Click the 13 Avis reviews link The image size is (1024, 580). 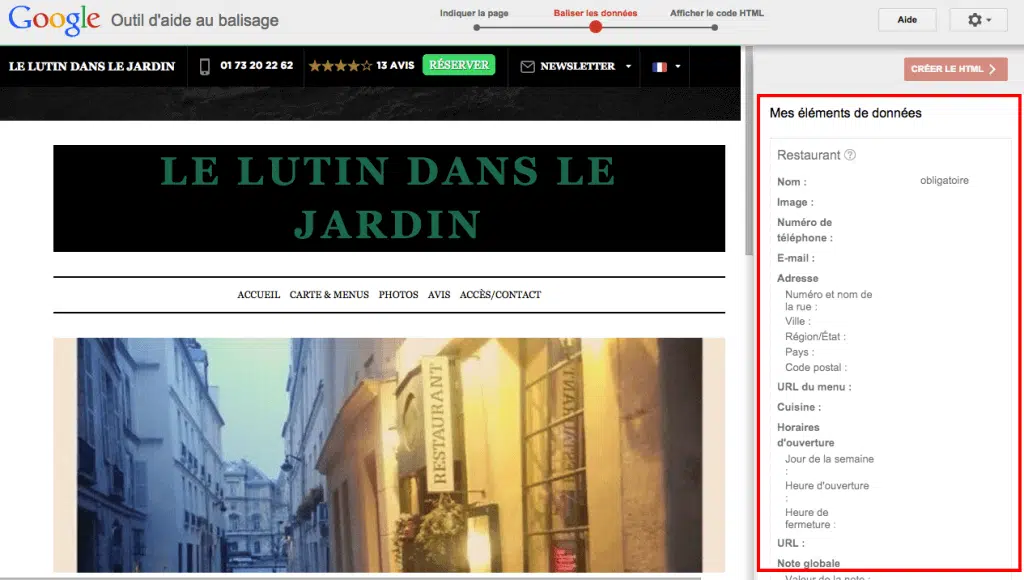(395, 66)
